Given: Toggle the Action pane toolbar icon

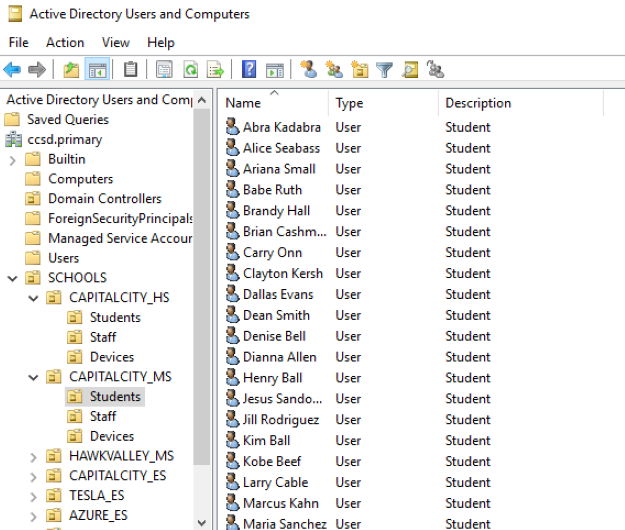Looking at the screenshot, I should (x=275, y=71).
